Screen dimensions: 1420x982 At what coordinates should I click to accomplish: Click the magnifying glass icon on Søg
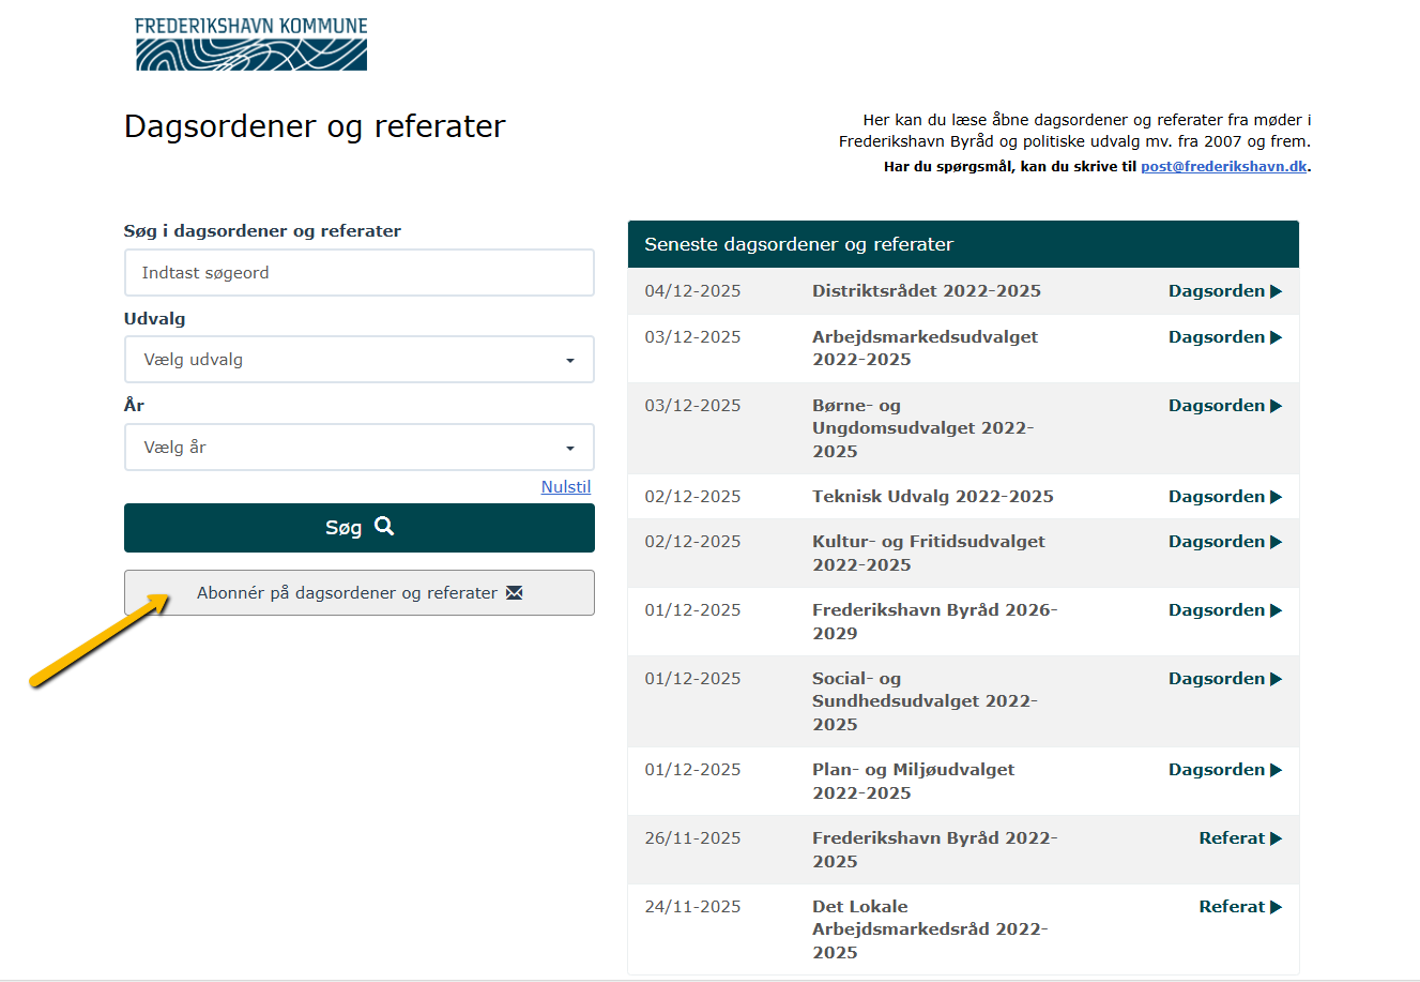[x=384, y=526]
